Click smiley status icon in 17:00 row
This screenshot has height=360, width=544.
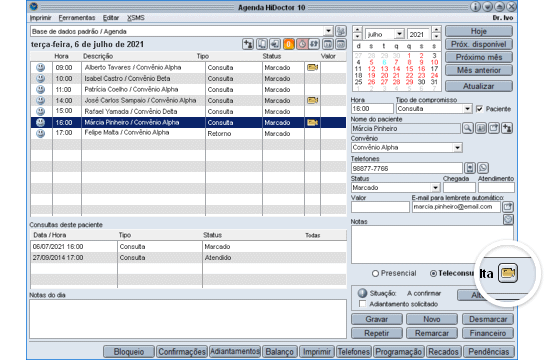point(41,133)
